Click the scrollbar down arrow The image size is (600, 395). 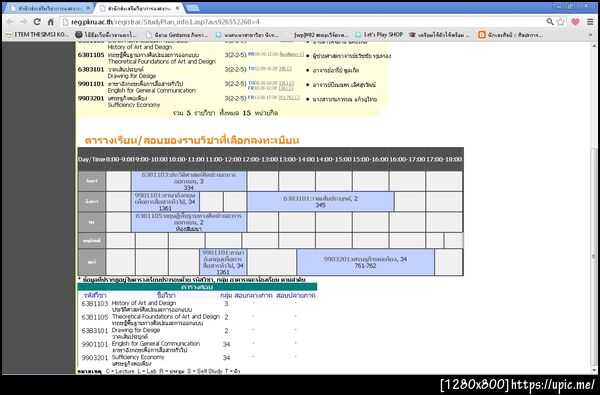[x=594, y=370]
